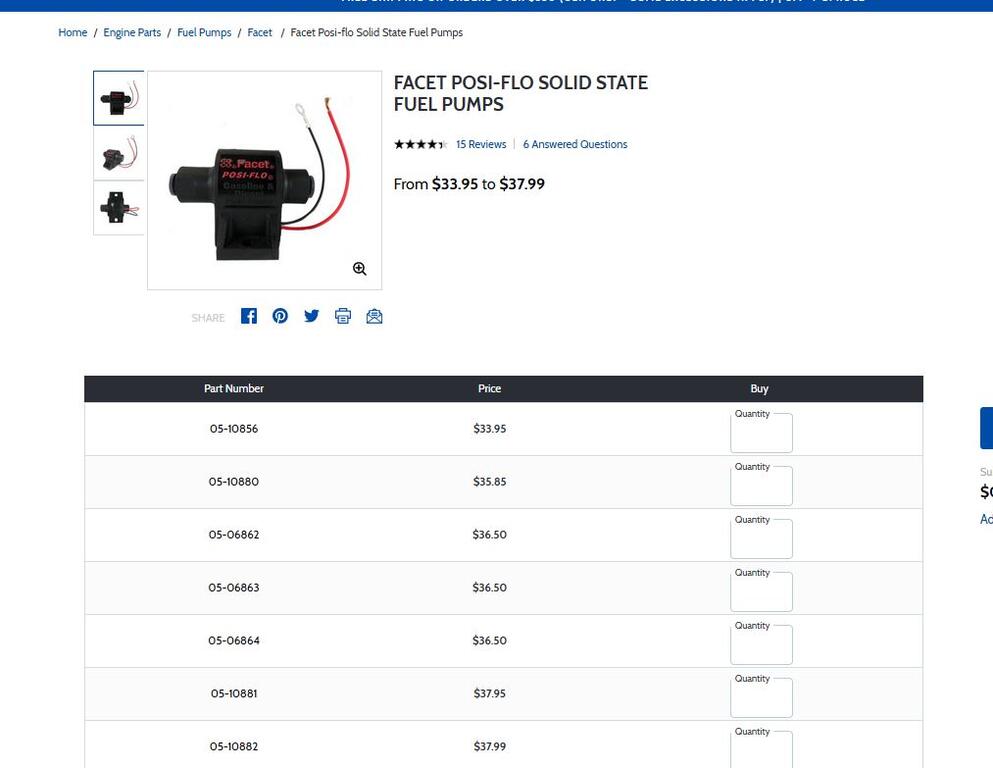Open 6 Answered Questions link
The height and width of the screenshot is (768, 993).
point(575,144)
